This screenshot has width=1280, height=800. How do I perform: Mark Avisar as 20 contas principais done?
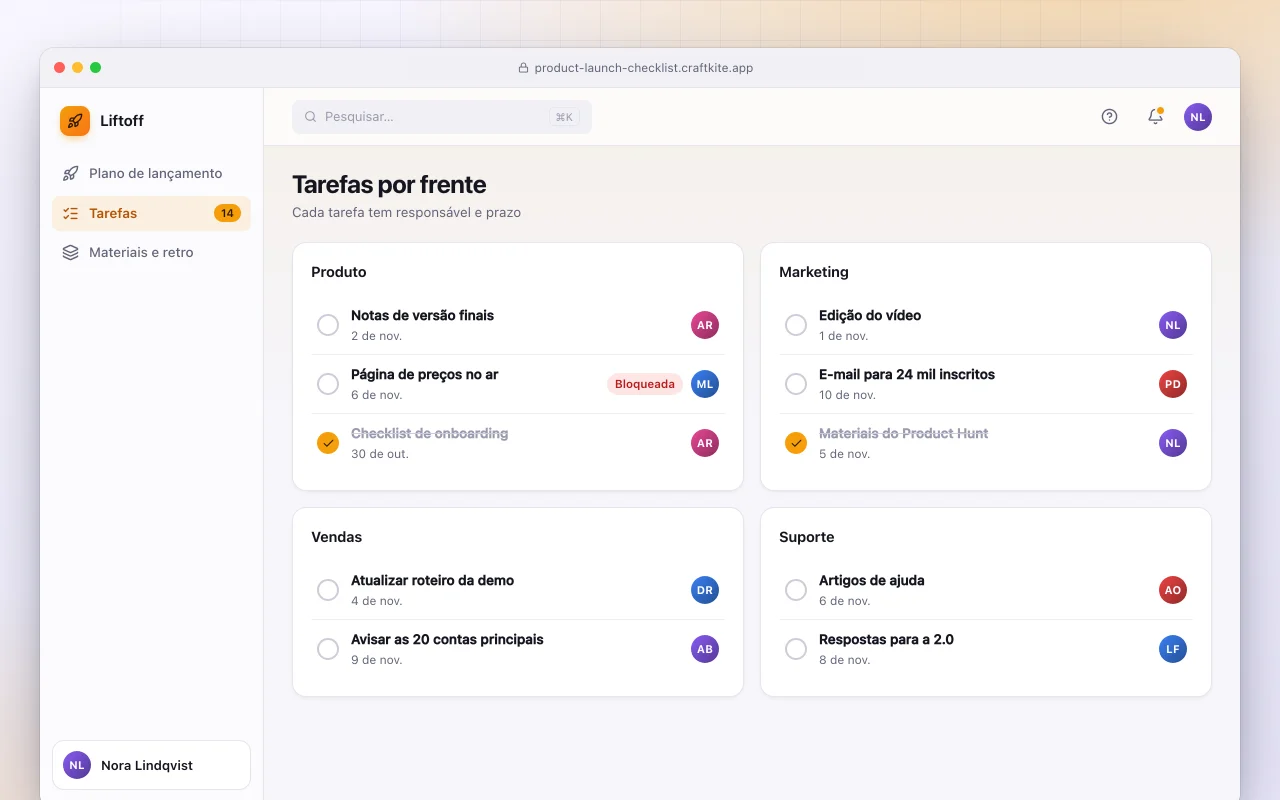(328, 649)
